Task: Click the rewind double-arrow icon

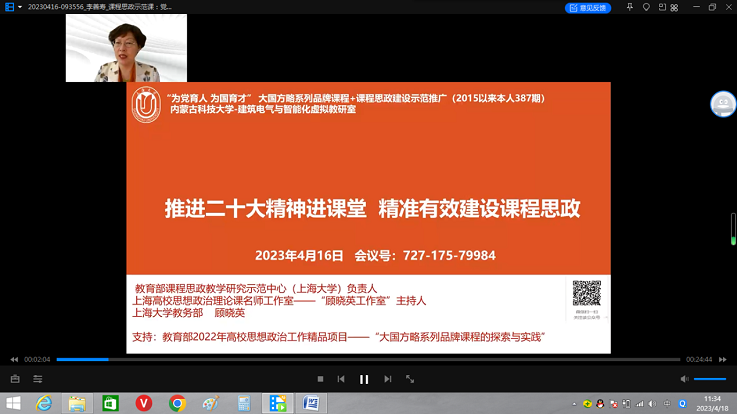Action: click(x=14, y=359)
